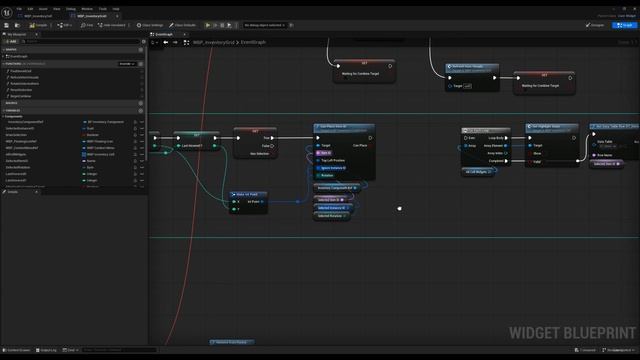Open Output Log in the status bar
This screenshot has height=360, width=640.
click(x=46, y=350)
